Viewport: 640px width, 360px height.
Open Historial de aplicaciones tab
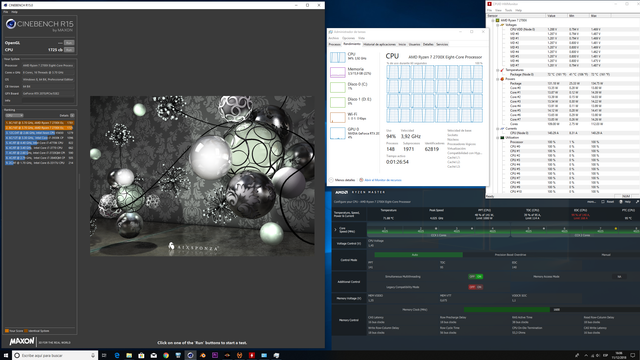click(380, 44)
